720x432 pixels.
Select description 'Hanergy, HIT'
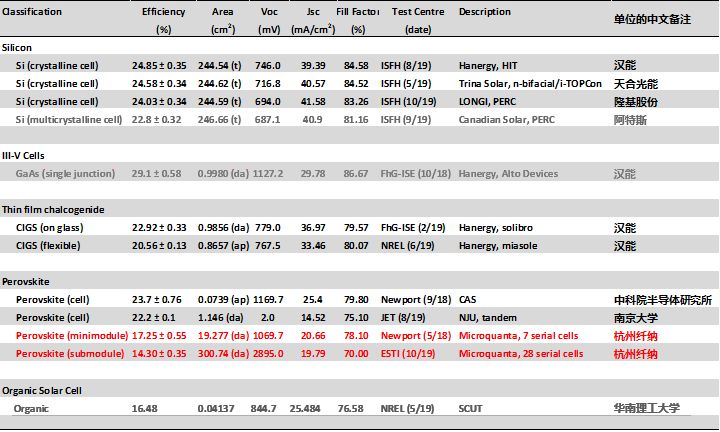[488, 66]
